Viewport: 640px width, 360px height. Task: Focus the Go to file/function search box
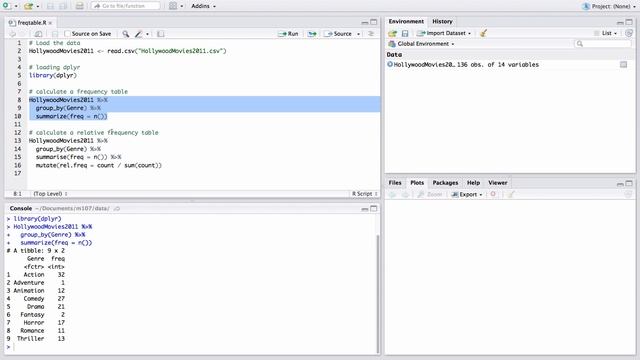(125, 6)
